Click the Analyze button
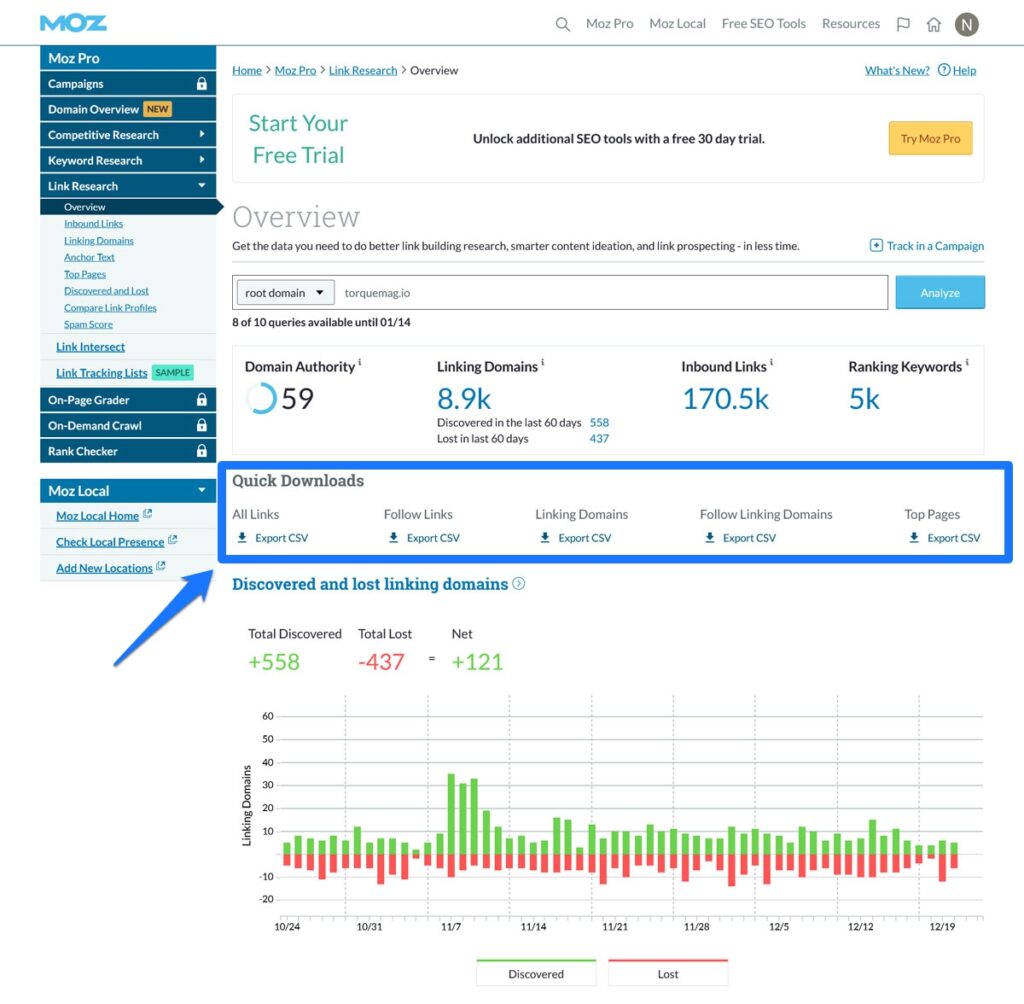This screenshot has width=1024, height=1004. coord(940,292)
